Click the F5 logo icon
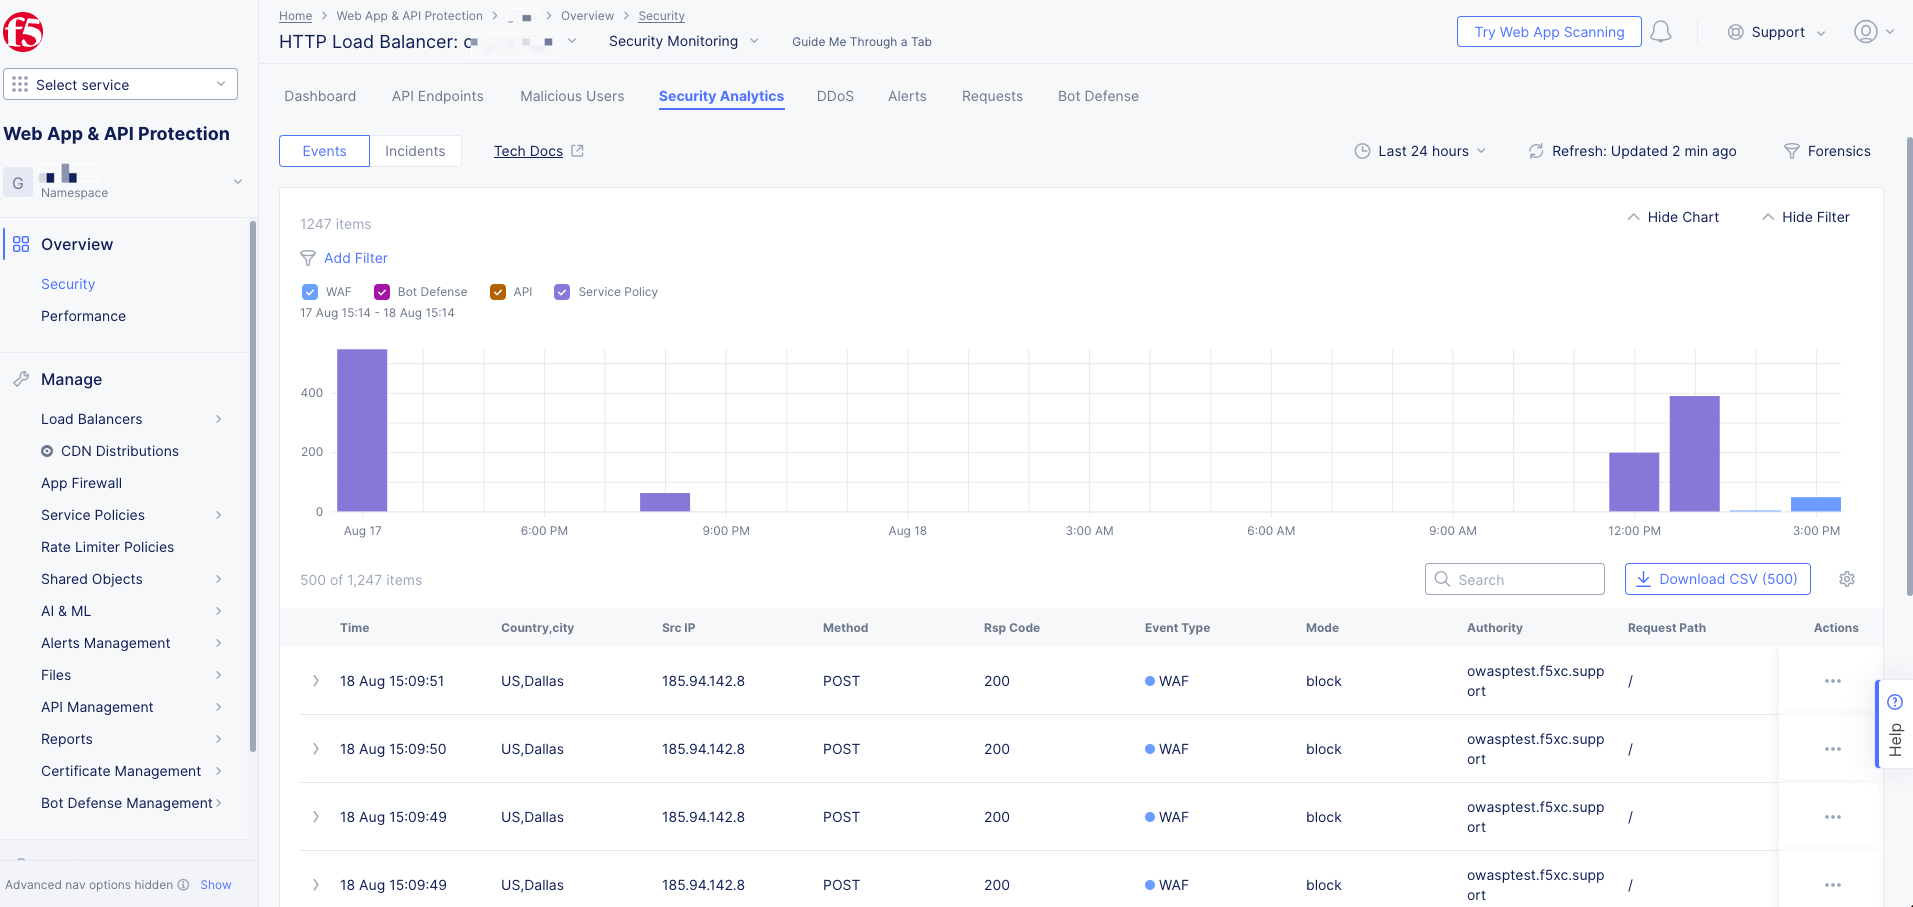1913x907 pixels. coord(23,32)
